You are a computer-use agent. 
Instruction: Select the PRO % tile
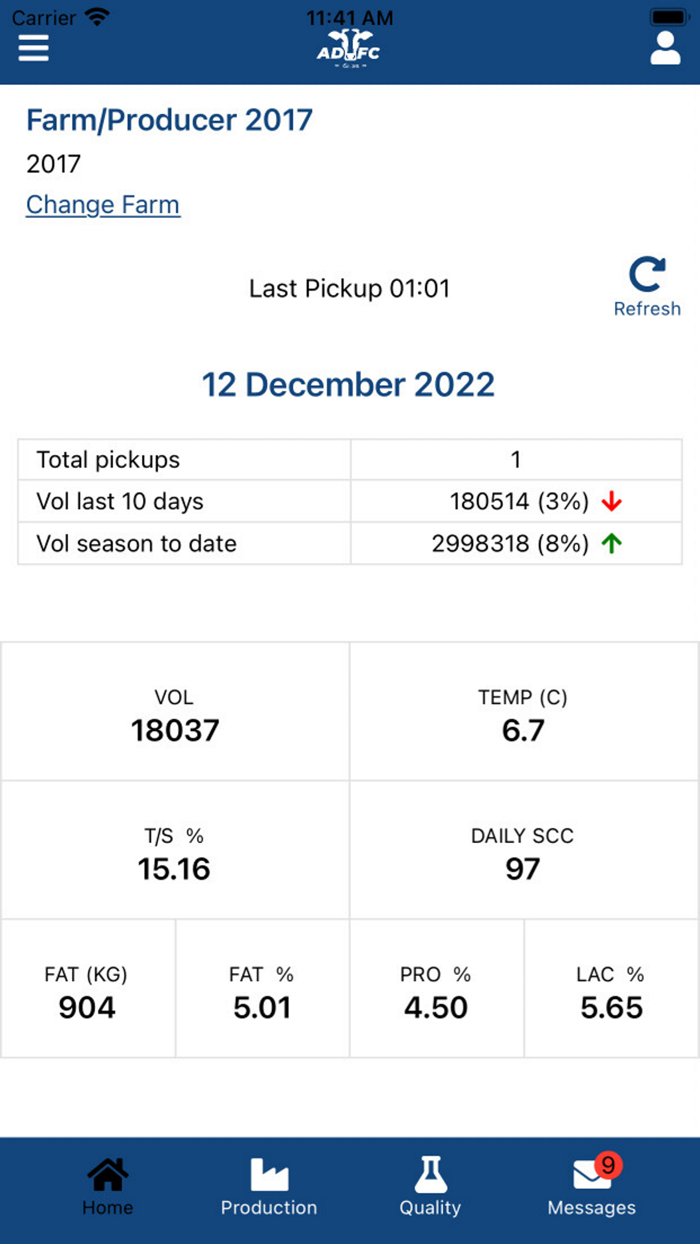[x=436, y=990]
